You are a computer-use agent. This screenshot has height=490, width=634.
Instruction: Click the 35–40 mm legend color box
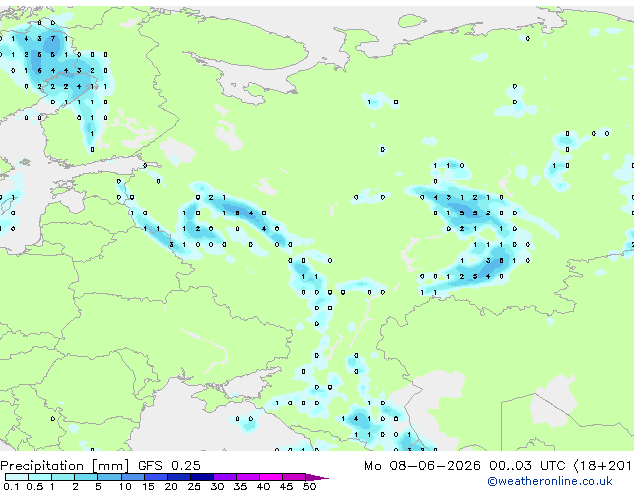pos(247,477)
